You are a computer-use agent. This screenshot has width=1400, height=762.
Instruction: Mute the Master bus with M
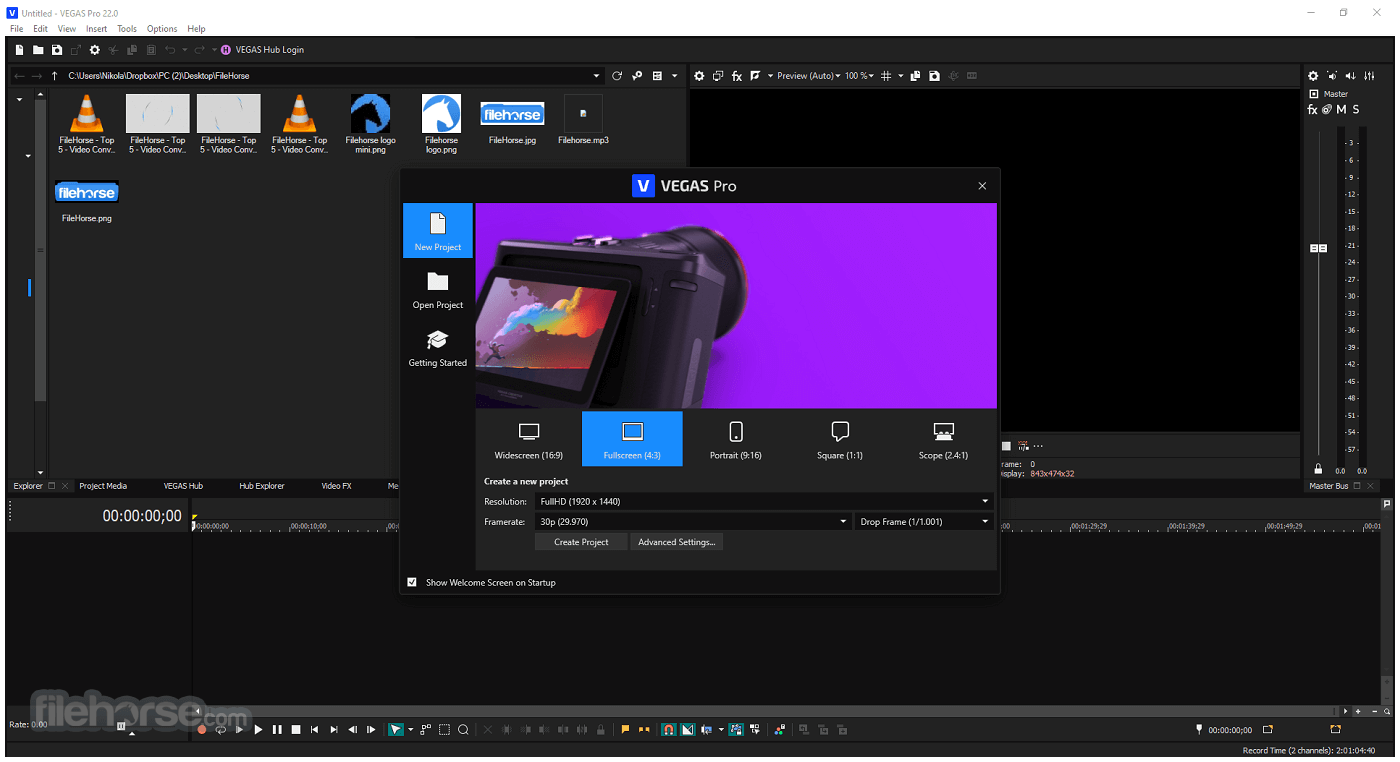(x=1341, y=110)
